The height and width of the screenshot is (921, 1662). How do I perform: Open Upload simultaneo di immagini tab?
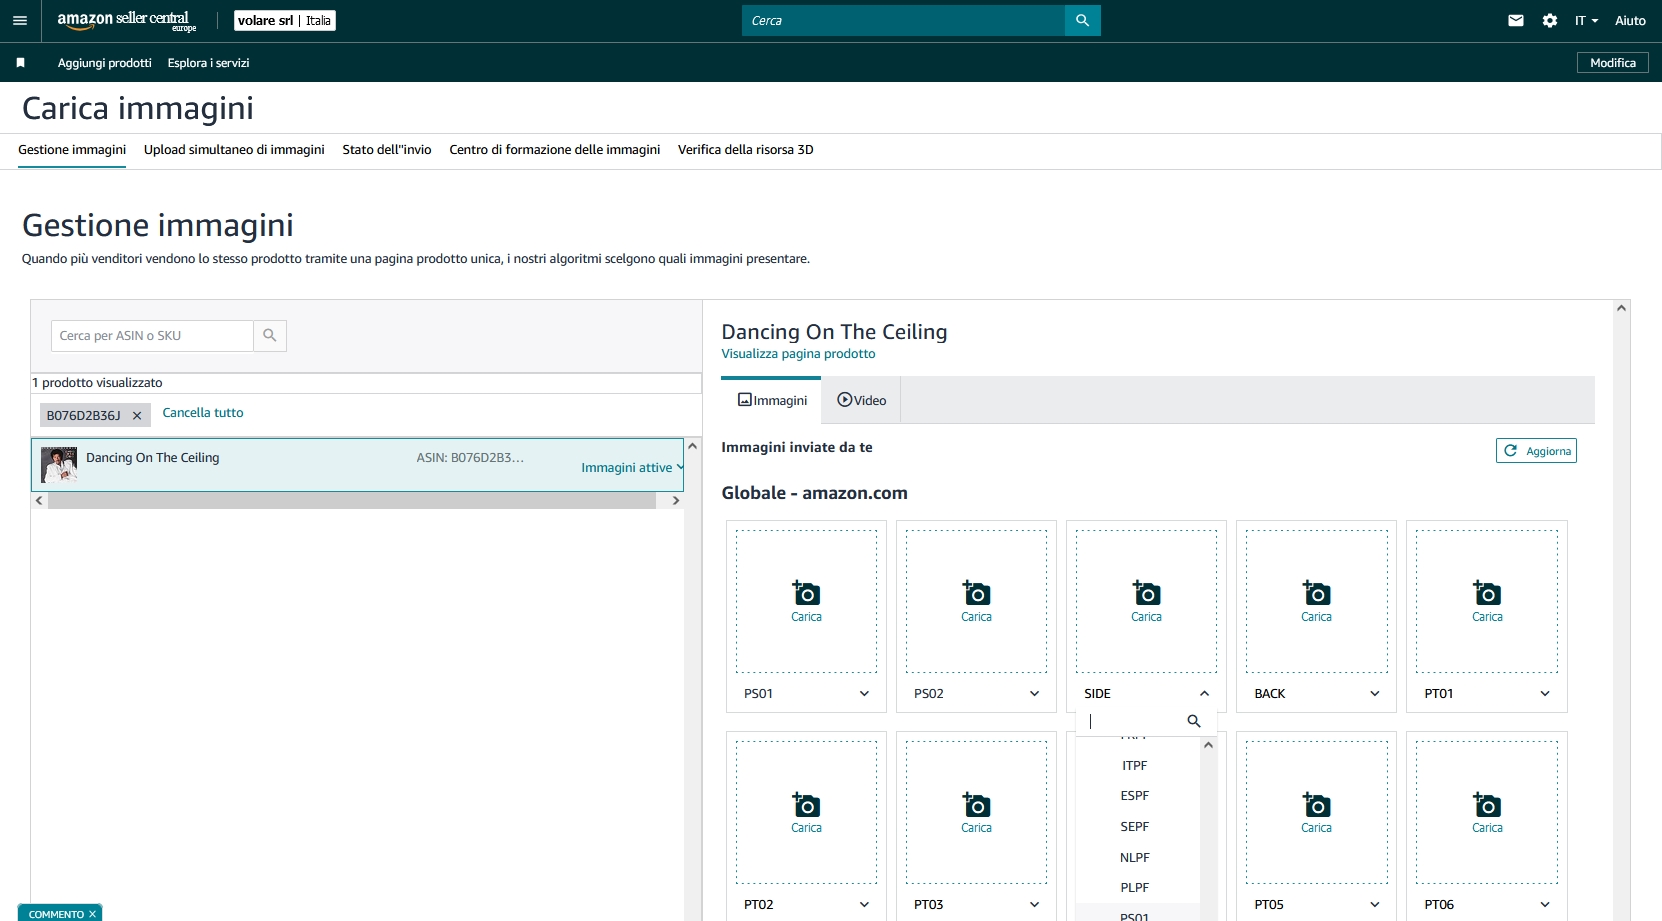click(x=234, y=150)
